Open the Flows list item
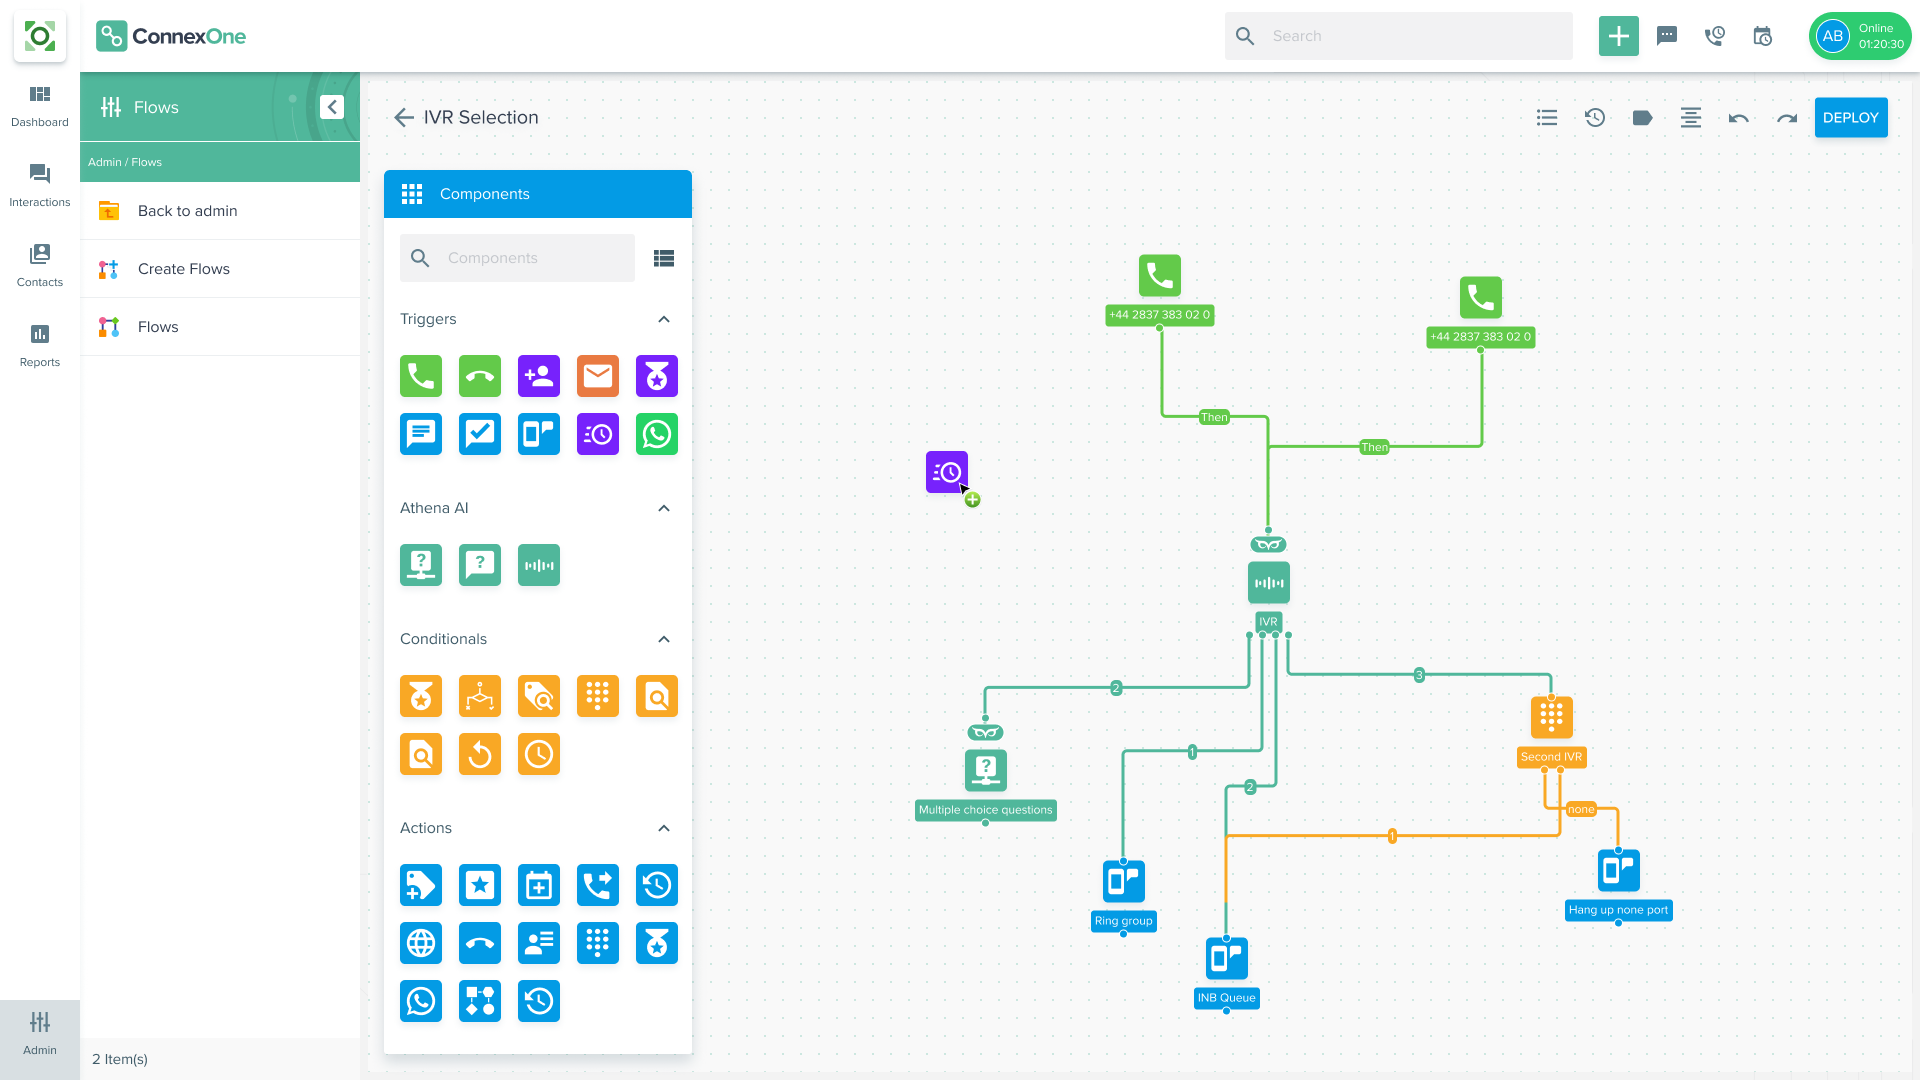The width and height of the screenshot is (1920, 1080). point(220,327)
